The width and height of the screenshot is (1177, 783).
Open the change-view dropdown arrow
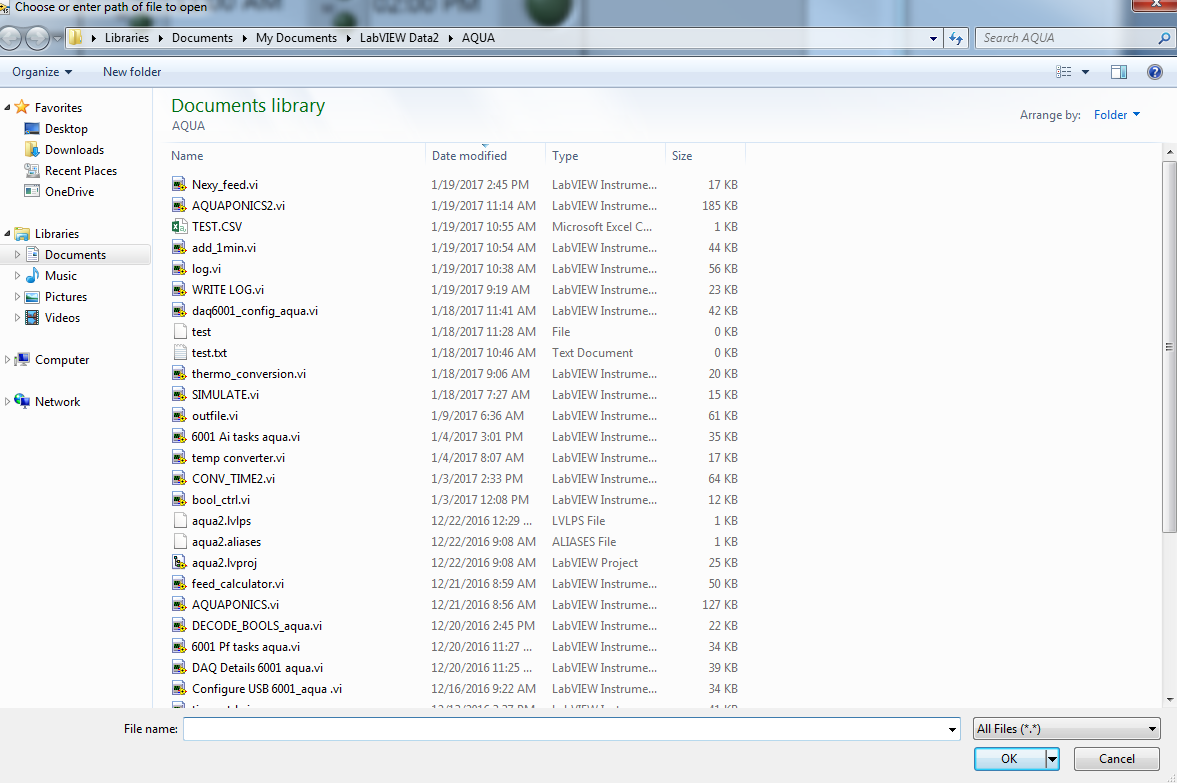click(1086, 71)
